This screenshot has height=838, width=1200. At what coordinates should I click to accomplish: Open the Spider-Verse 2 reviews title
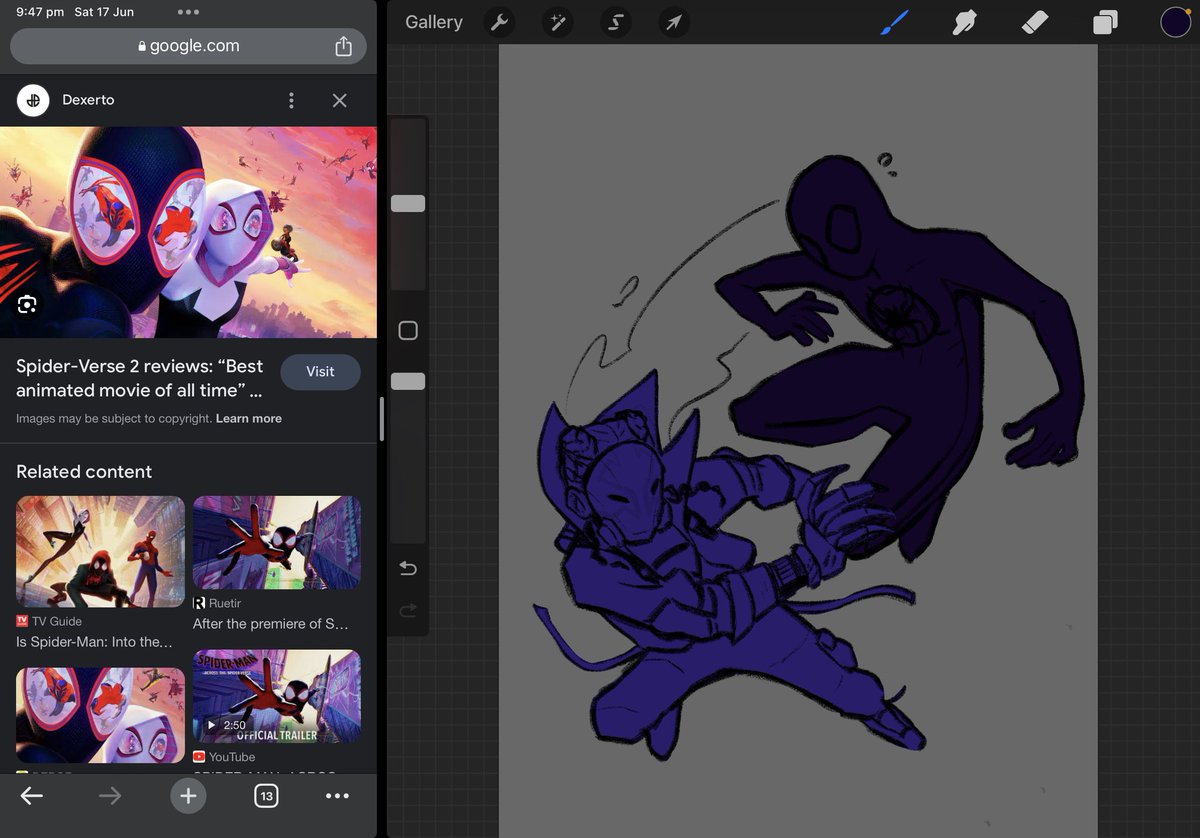coord(140,378)
